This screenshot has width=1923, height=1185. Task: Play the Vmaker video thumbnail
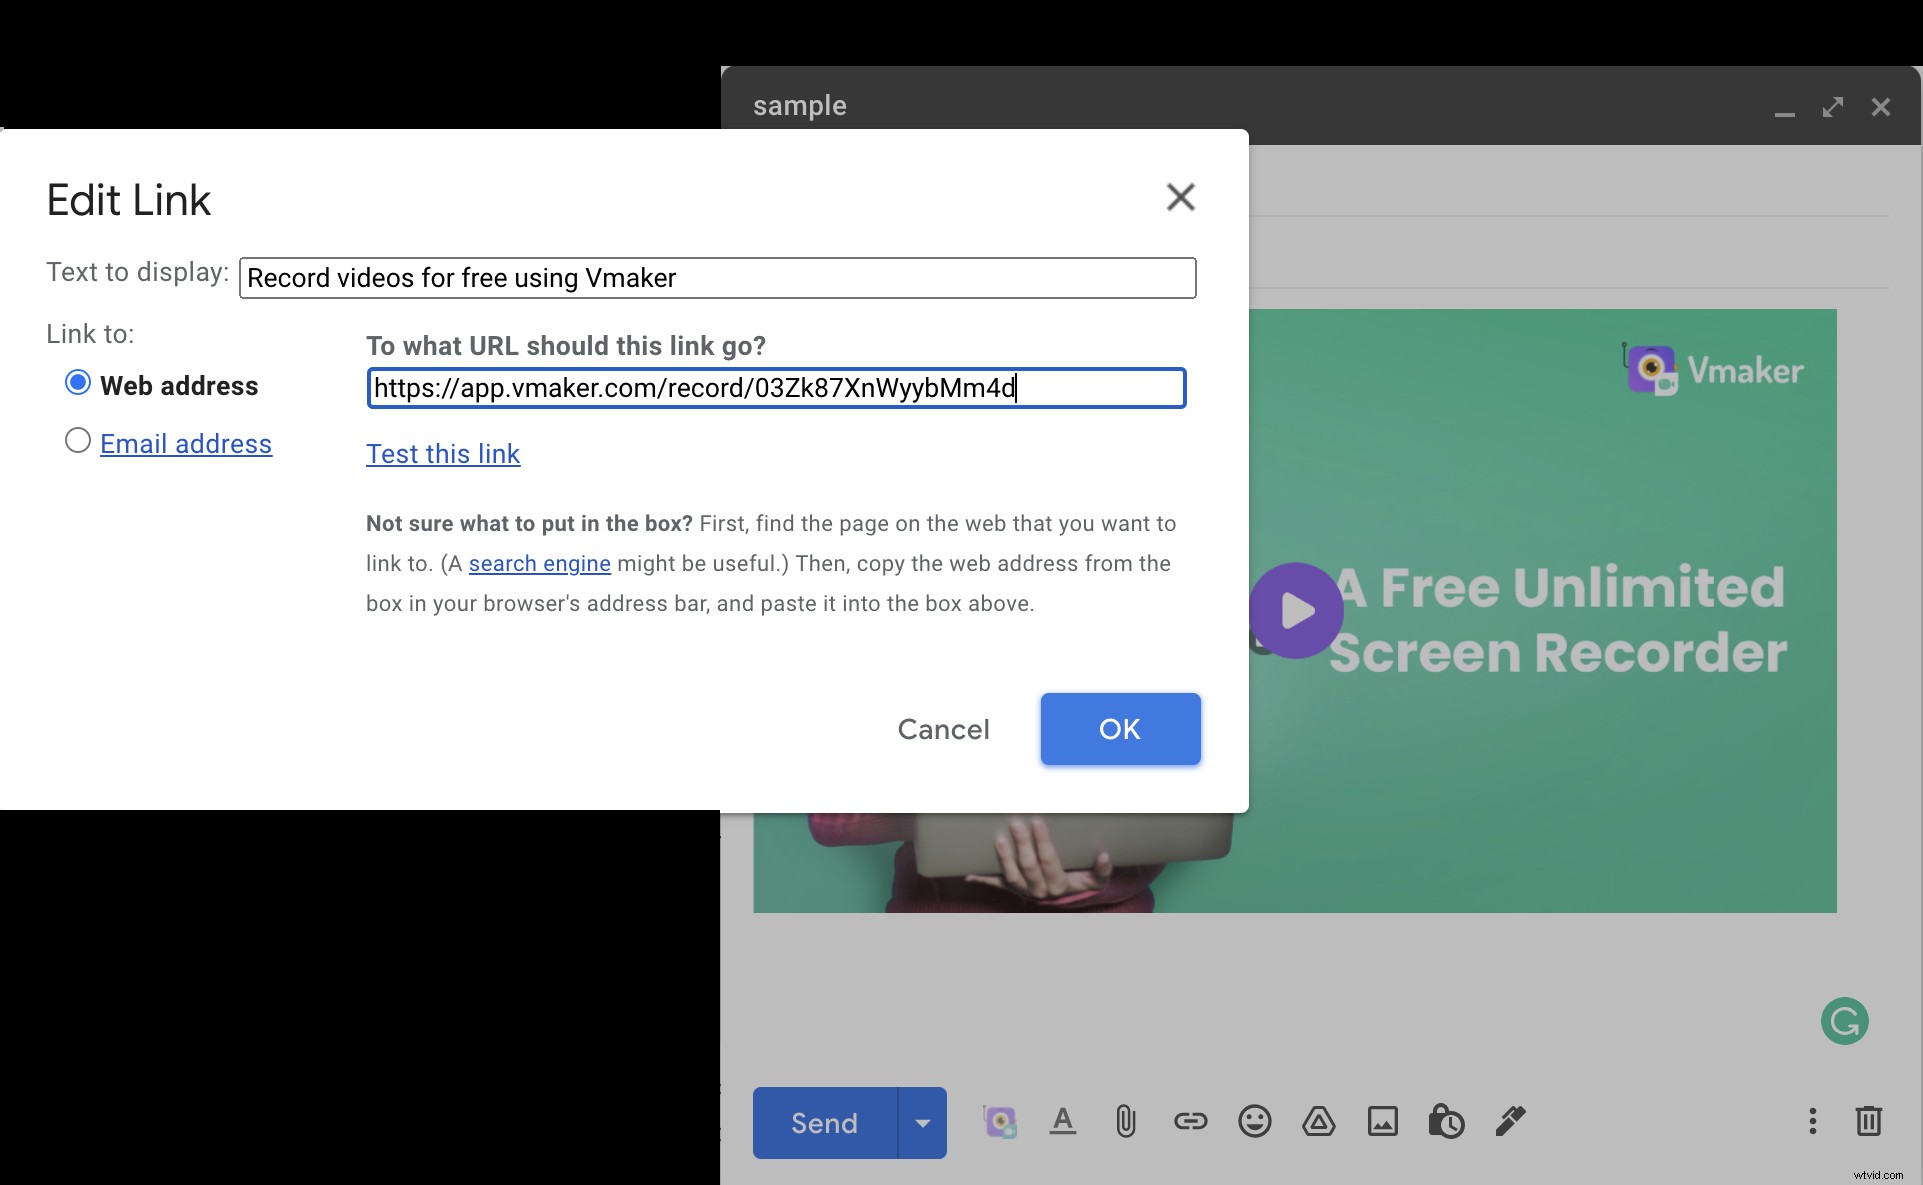[1296, 611]
